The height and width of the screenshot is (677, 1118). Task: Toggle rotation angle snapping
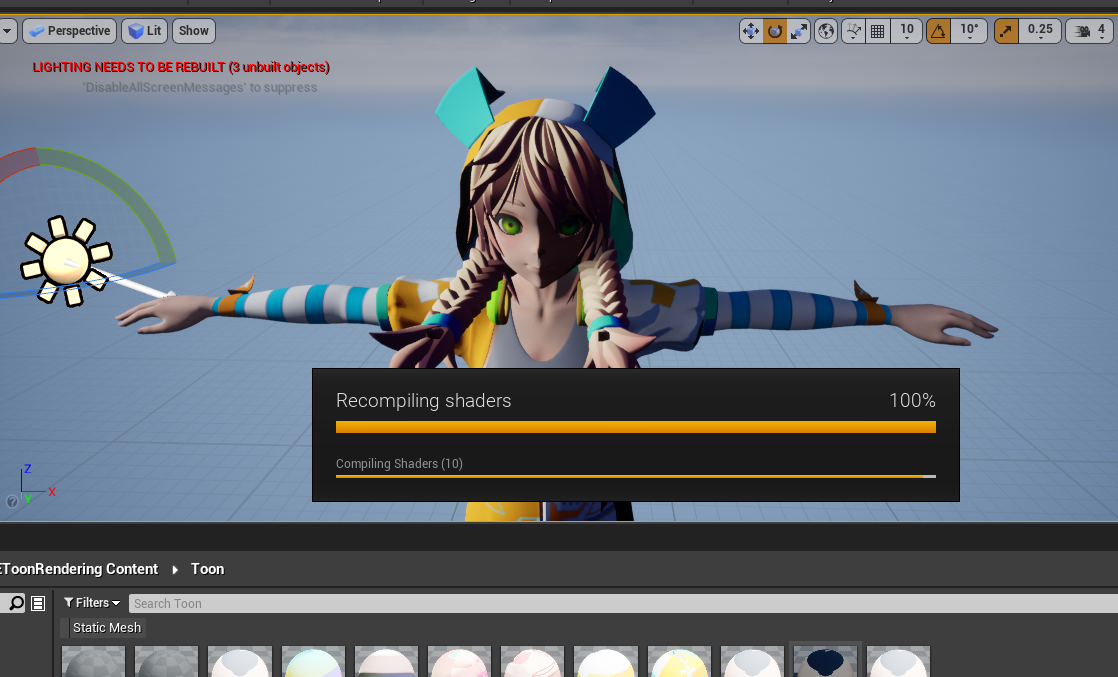click(x=938, y=31)
